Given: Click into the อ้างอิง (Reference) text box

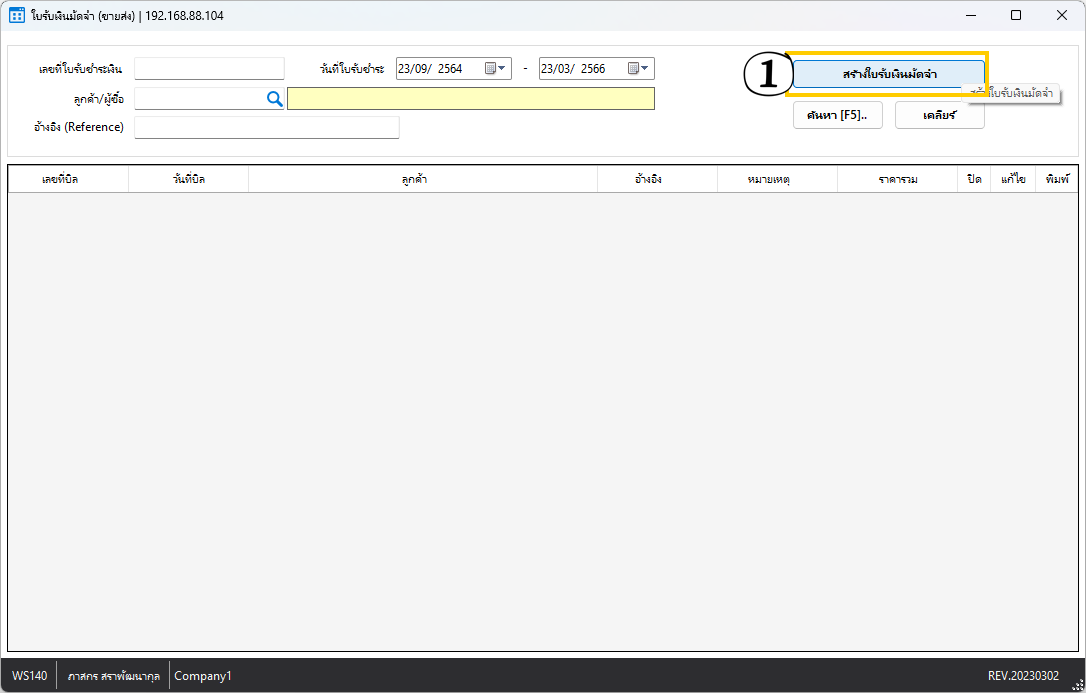Looking at the screenshot, I should pos(266,127).
